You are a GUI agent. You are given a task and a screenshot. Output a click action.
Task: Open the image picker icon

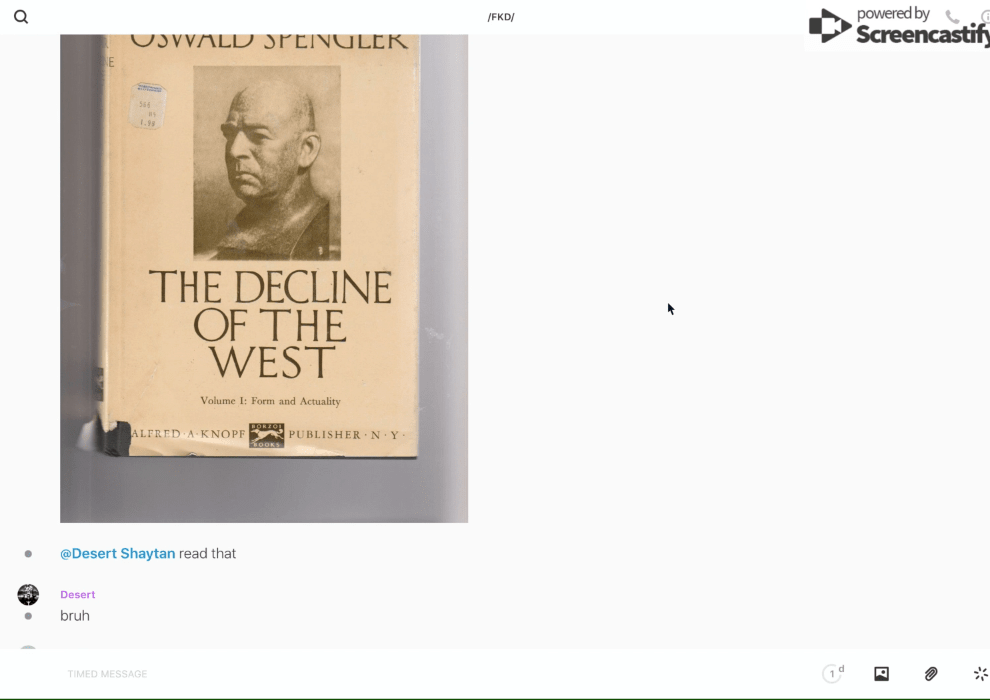coord(881,674)
